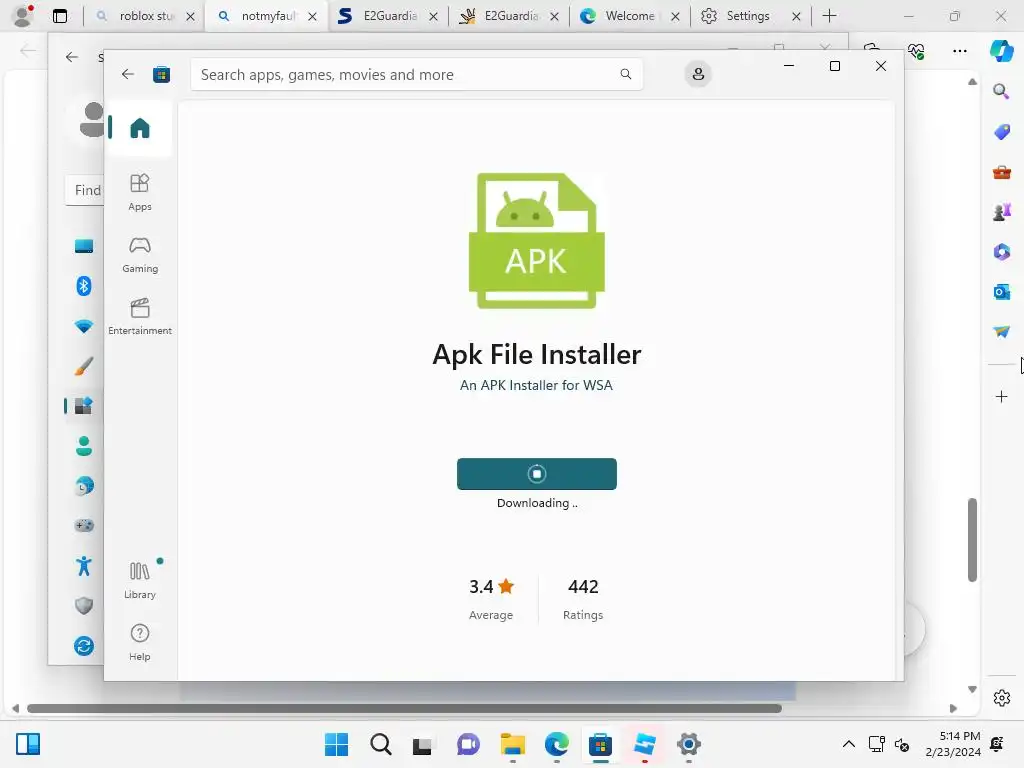Click the horizontal page scrollbar

[x=404, y=709]
